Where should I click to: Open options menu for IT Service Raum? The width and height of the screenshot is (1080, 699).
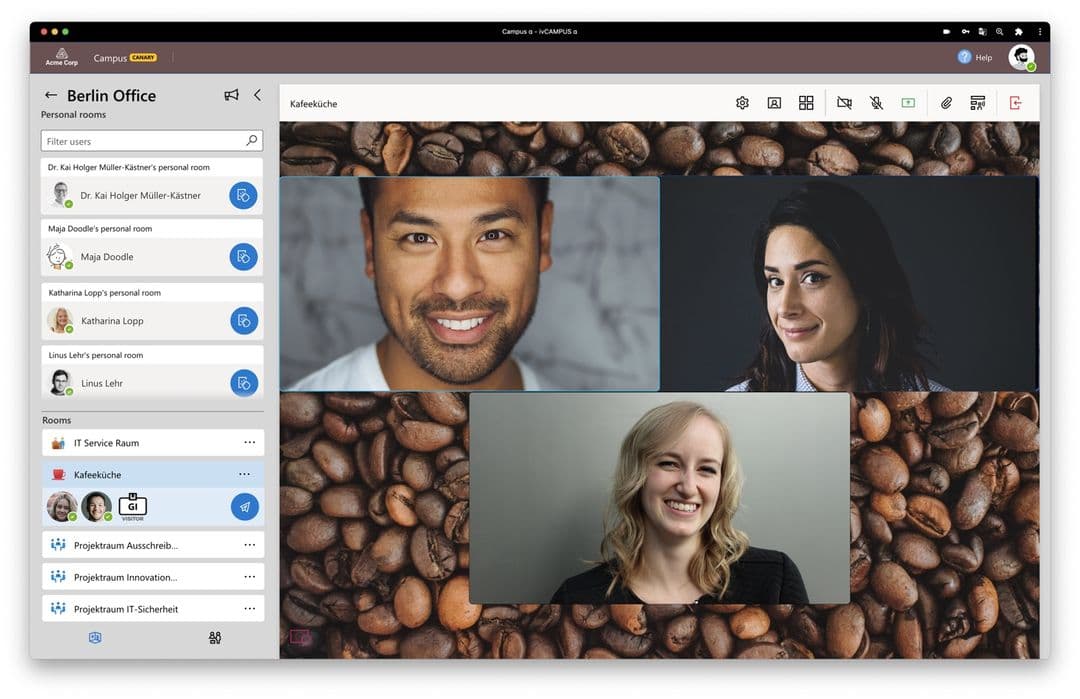[249, 443]
